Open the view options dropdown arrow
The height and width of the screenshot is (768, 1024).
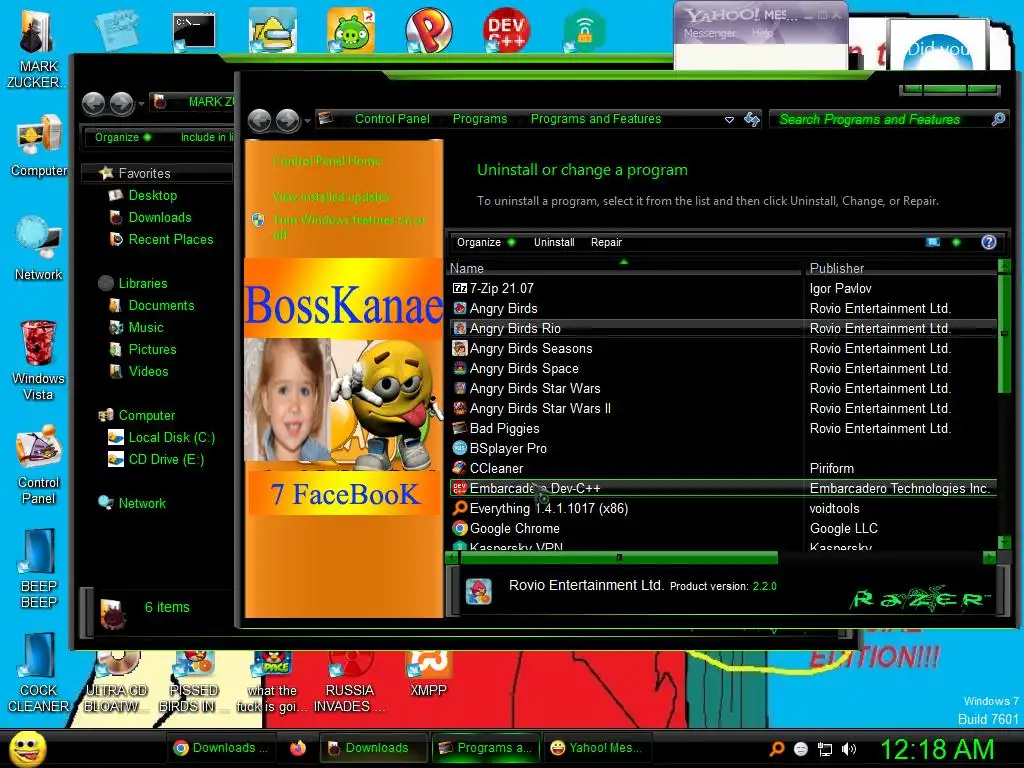coord(956,242)
